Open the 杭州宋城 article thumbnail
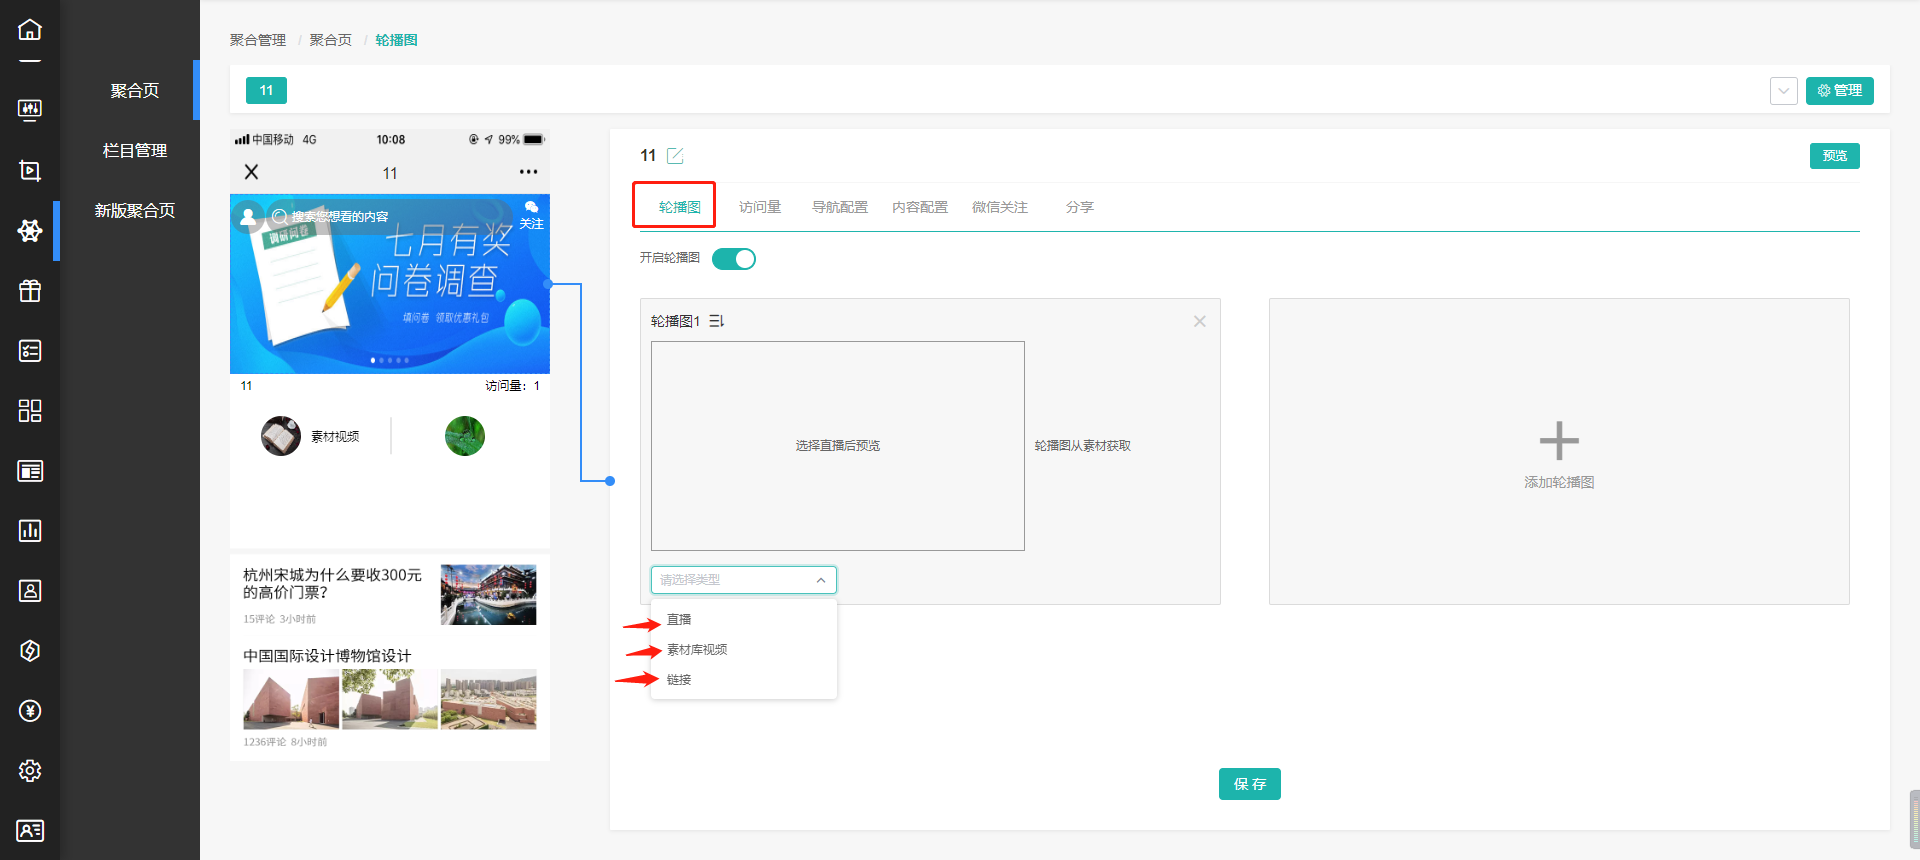This screenshot has width=1920, height=860. (x=488, y=595)
